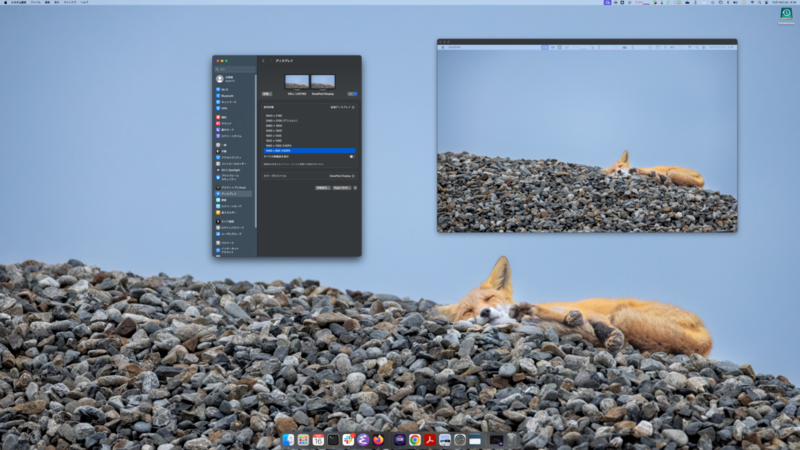
Task: Click the System Settings search field
Action: pyautogui.click(x=235, y=69)
